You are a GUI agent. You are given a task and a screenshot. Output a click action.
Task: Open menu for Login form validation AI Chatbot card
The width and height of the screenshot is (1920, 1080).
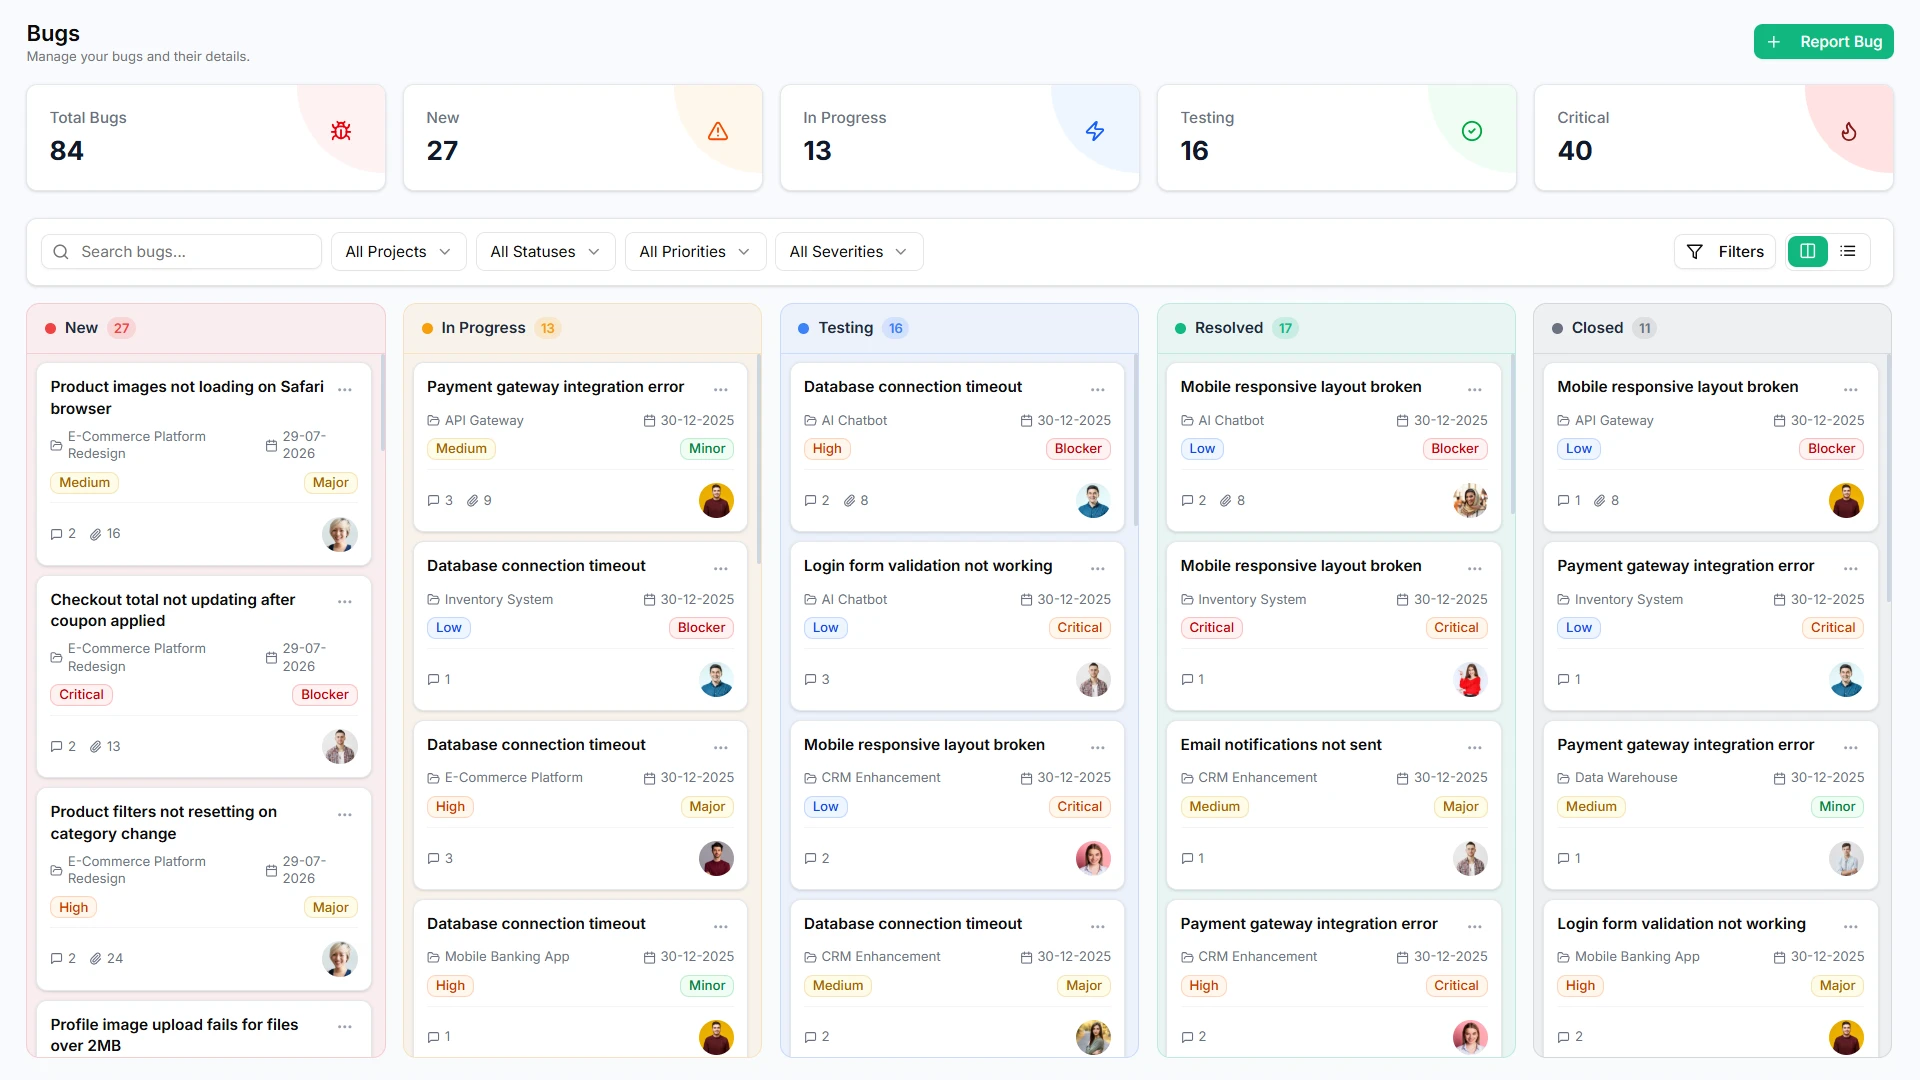pos(1098,568)
